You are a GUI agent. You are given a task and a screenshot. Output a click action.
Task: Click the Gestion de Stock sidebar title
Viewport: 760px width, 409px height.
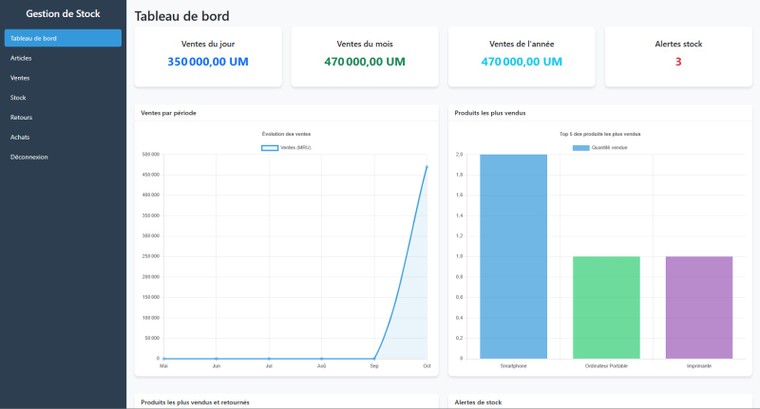click(x=63, y=13)
